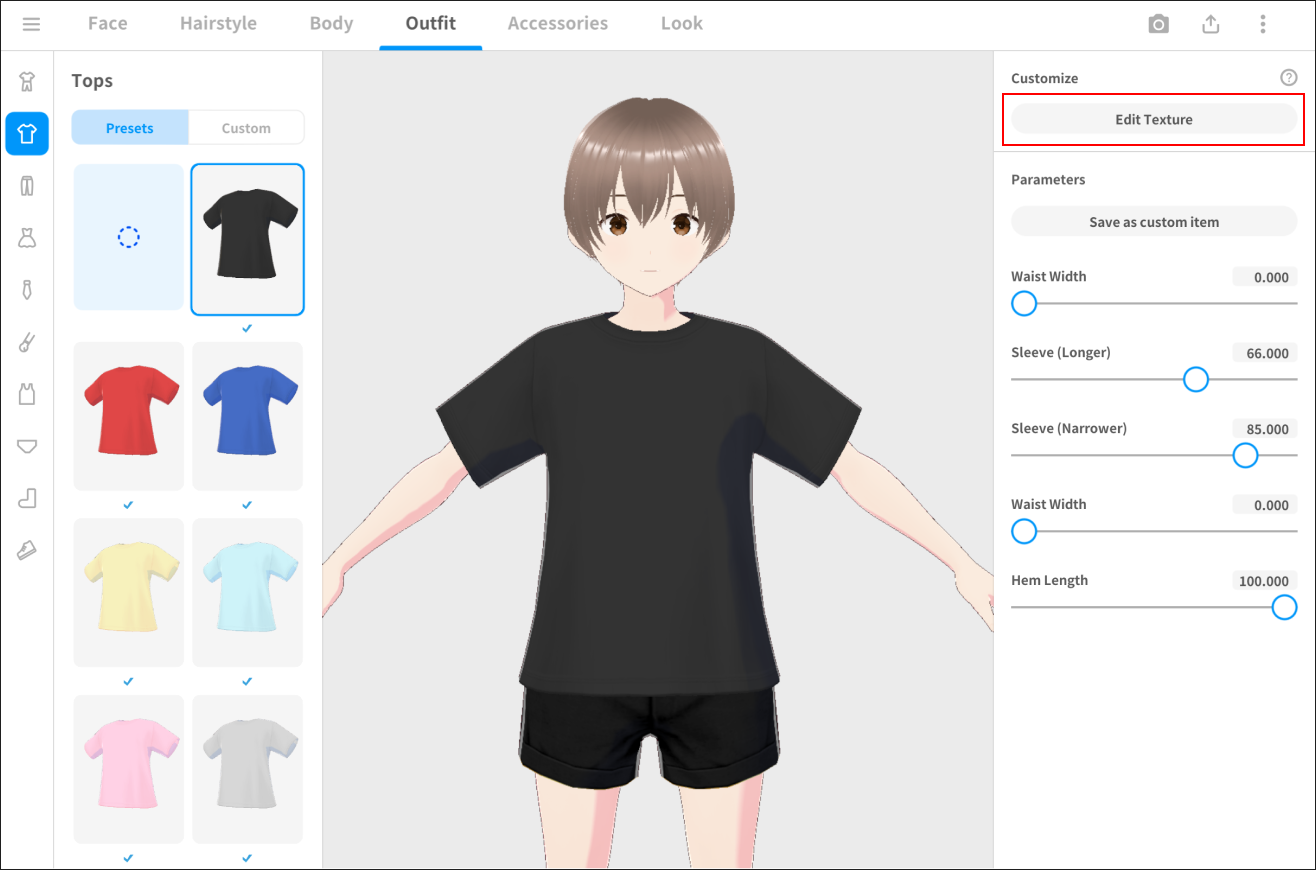Open the Accessories tab
This screenshot has width=1316, height=870.
click(x=557, y=24)
